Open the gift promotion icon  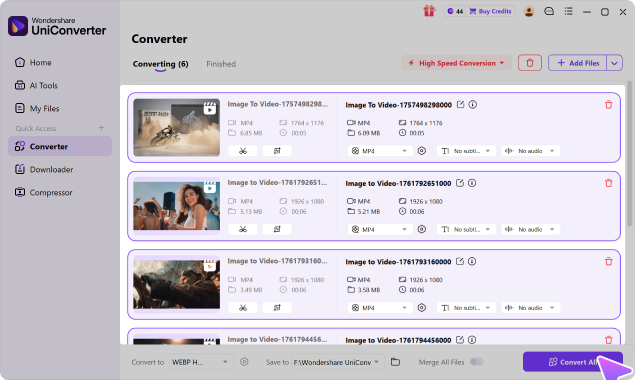coord(429,11)
